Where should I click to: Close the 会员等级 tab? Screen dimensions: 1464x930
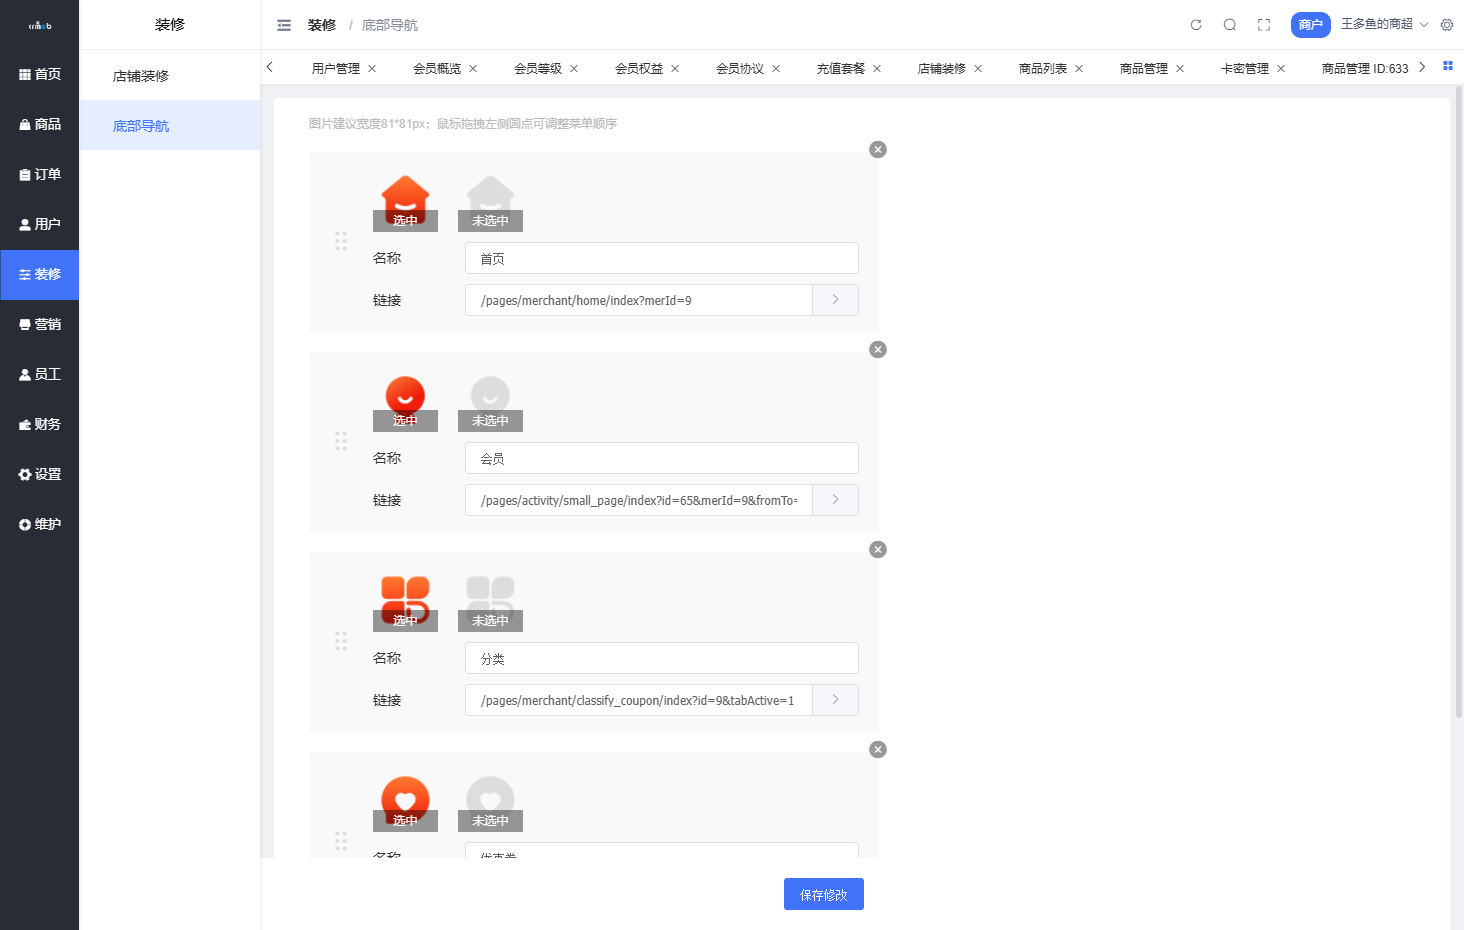point(574,69)
